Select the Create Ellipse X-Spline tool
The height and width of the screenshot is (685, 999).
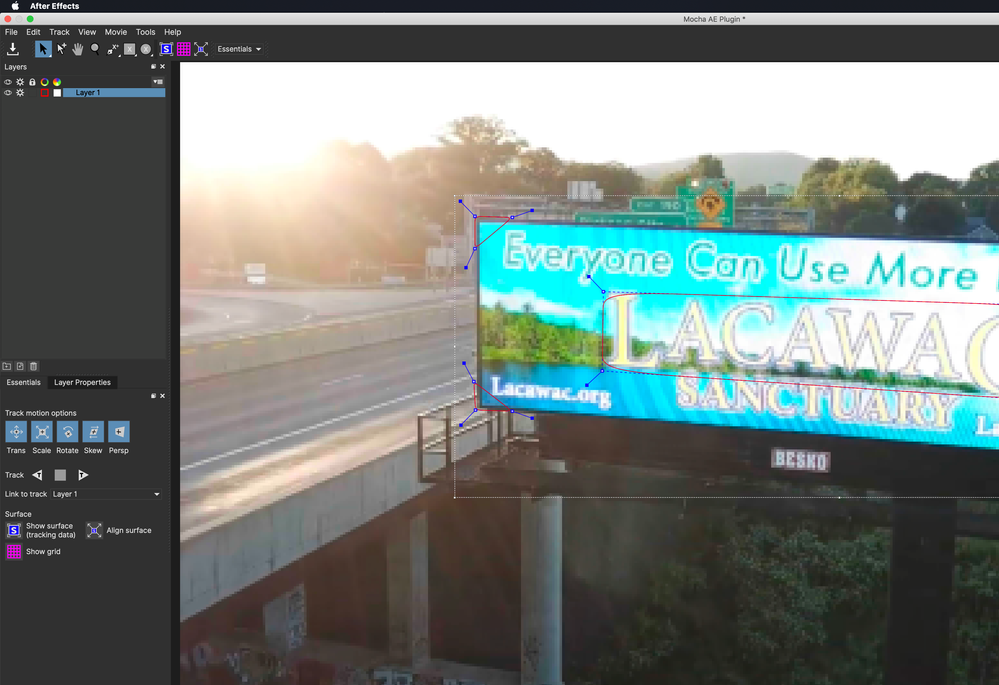(146, 49)
